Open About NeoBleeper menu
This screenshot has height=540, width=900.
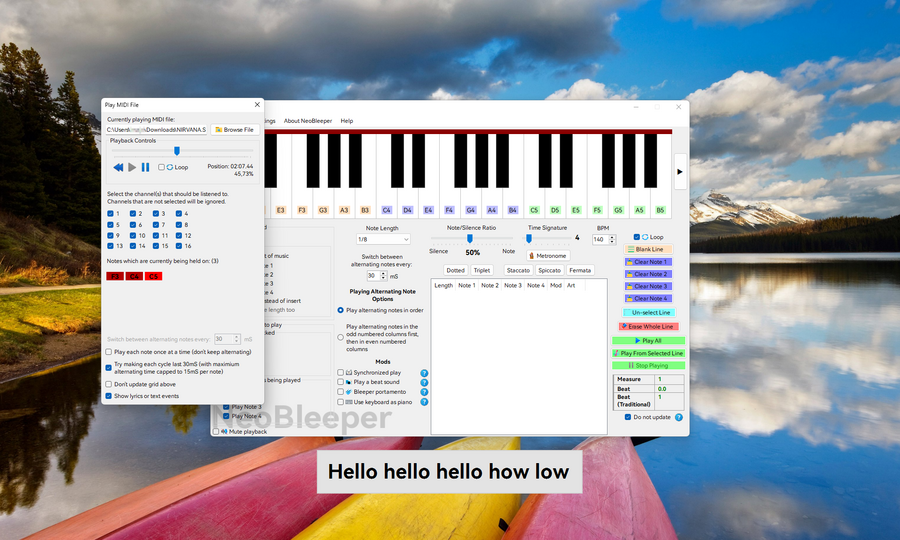pyautogui.click(x=308, y=121)
